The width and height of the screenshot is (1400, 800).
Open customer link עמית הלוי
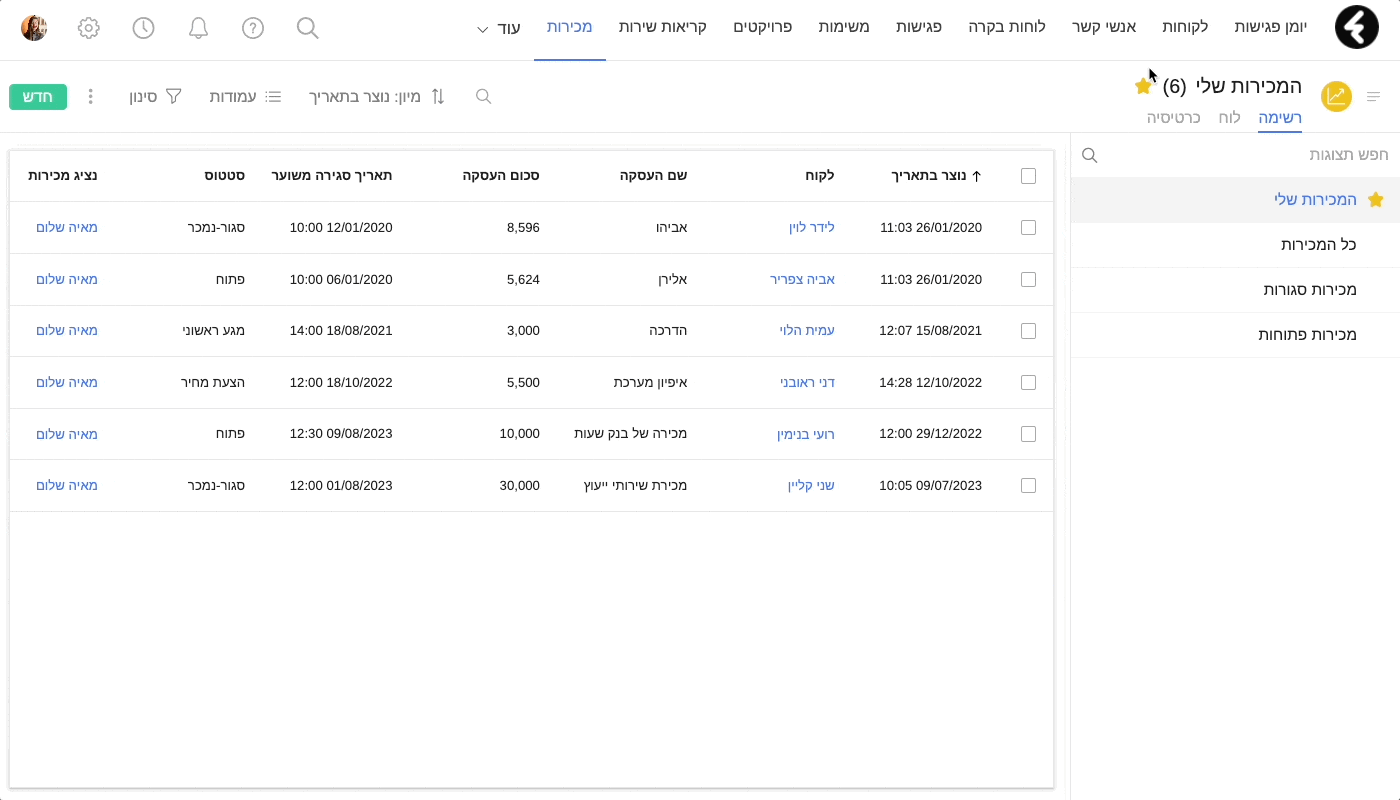pyautogui.click(x=807, y=330)
